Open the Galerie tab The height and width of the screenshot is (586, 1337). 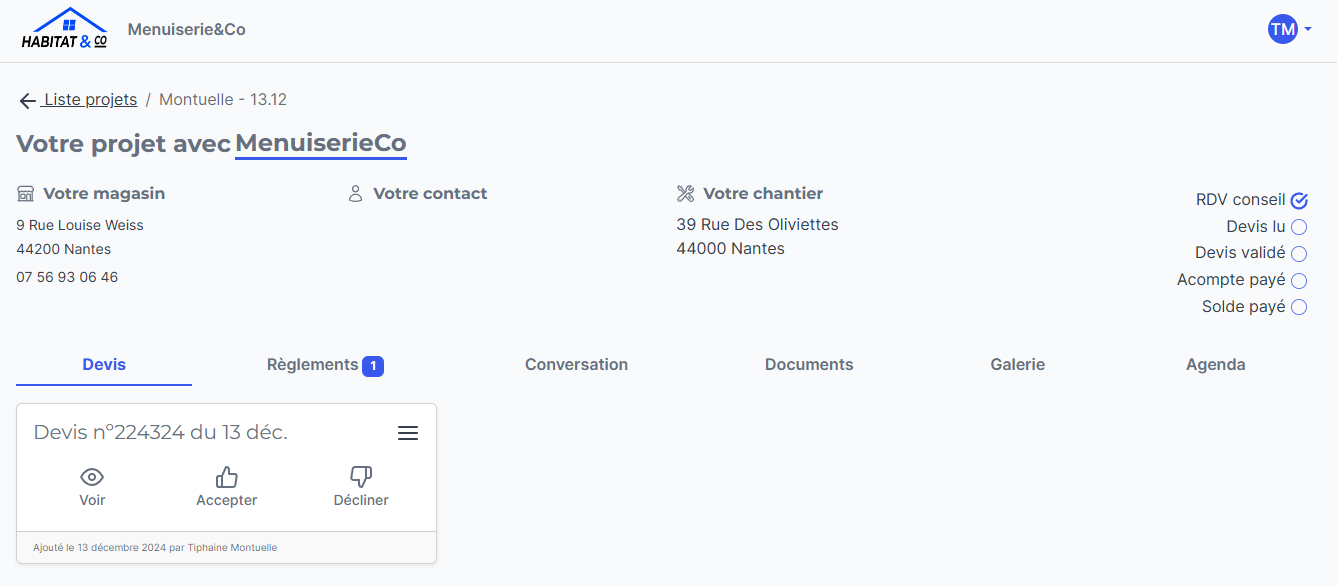[1018, 365]
